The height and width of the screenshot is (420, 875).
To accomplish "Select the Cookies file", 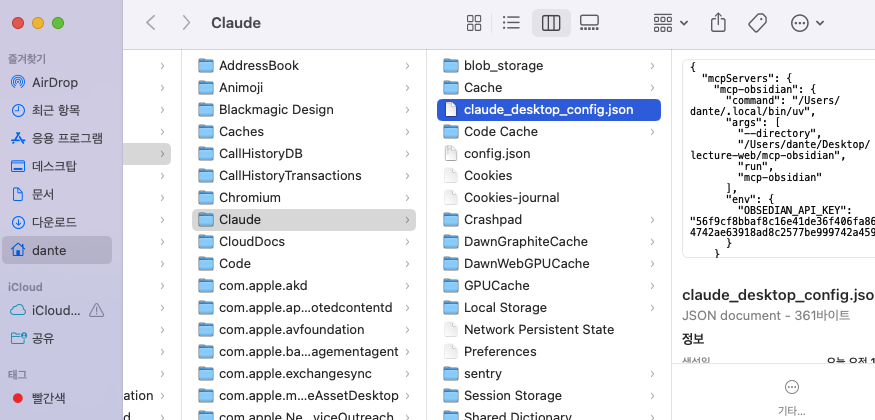I will [x=549, y=176].
